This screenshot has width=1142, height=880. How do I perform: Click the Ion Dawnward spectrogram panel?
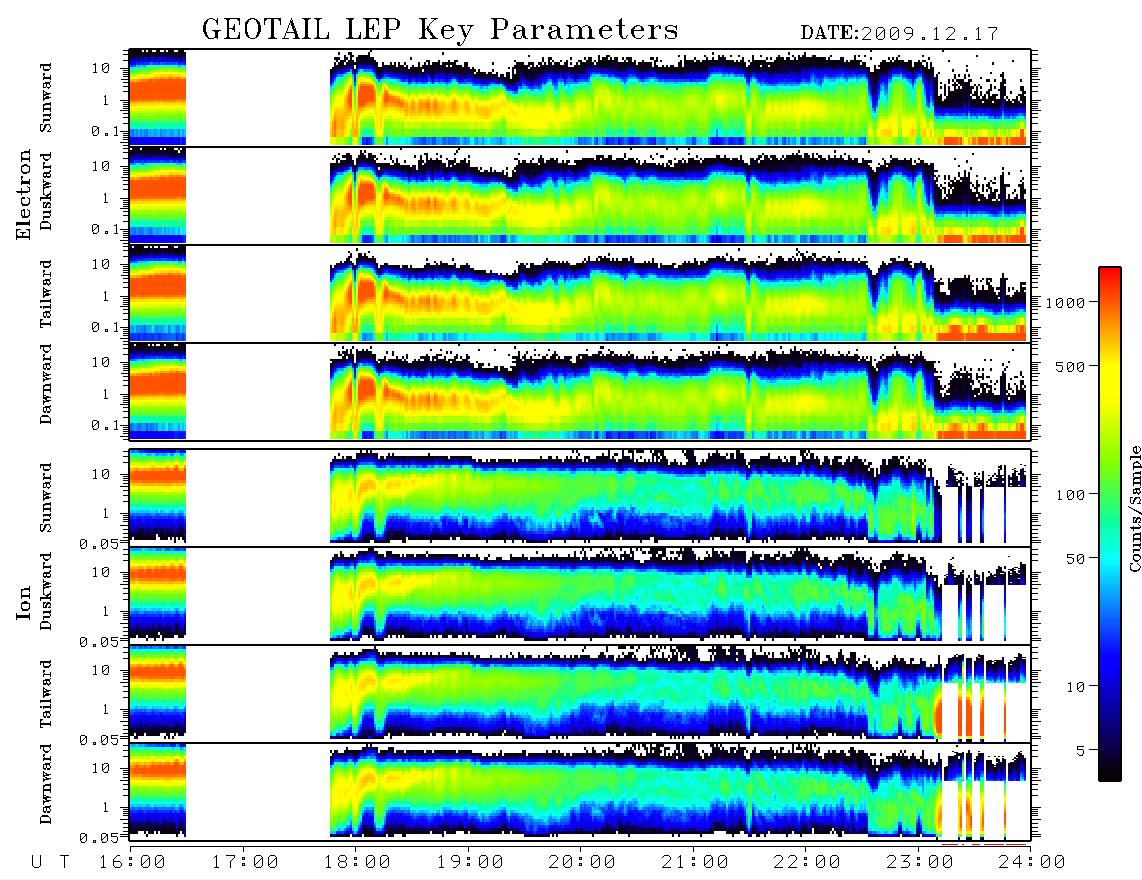click(x=580, y=791)
